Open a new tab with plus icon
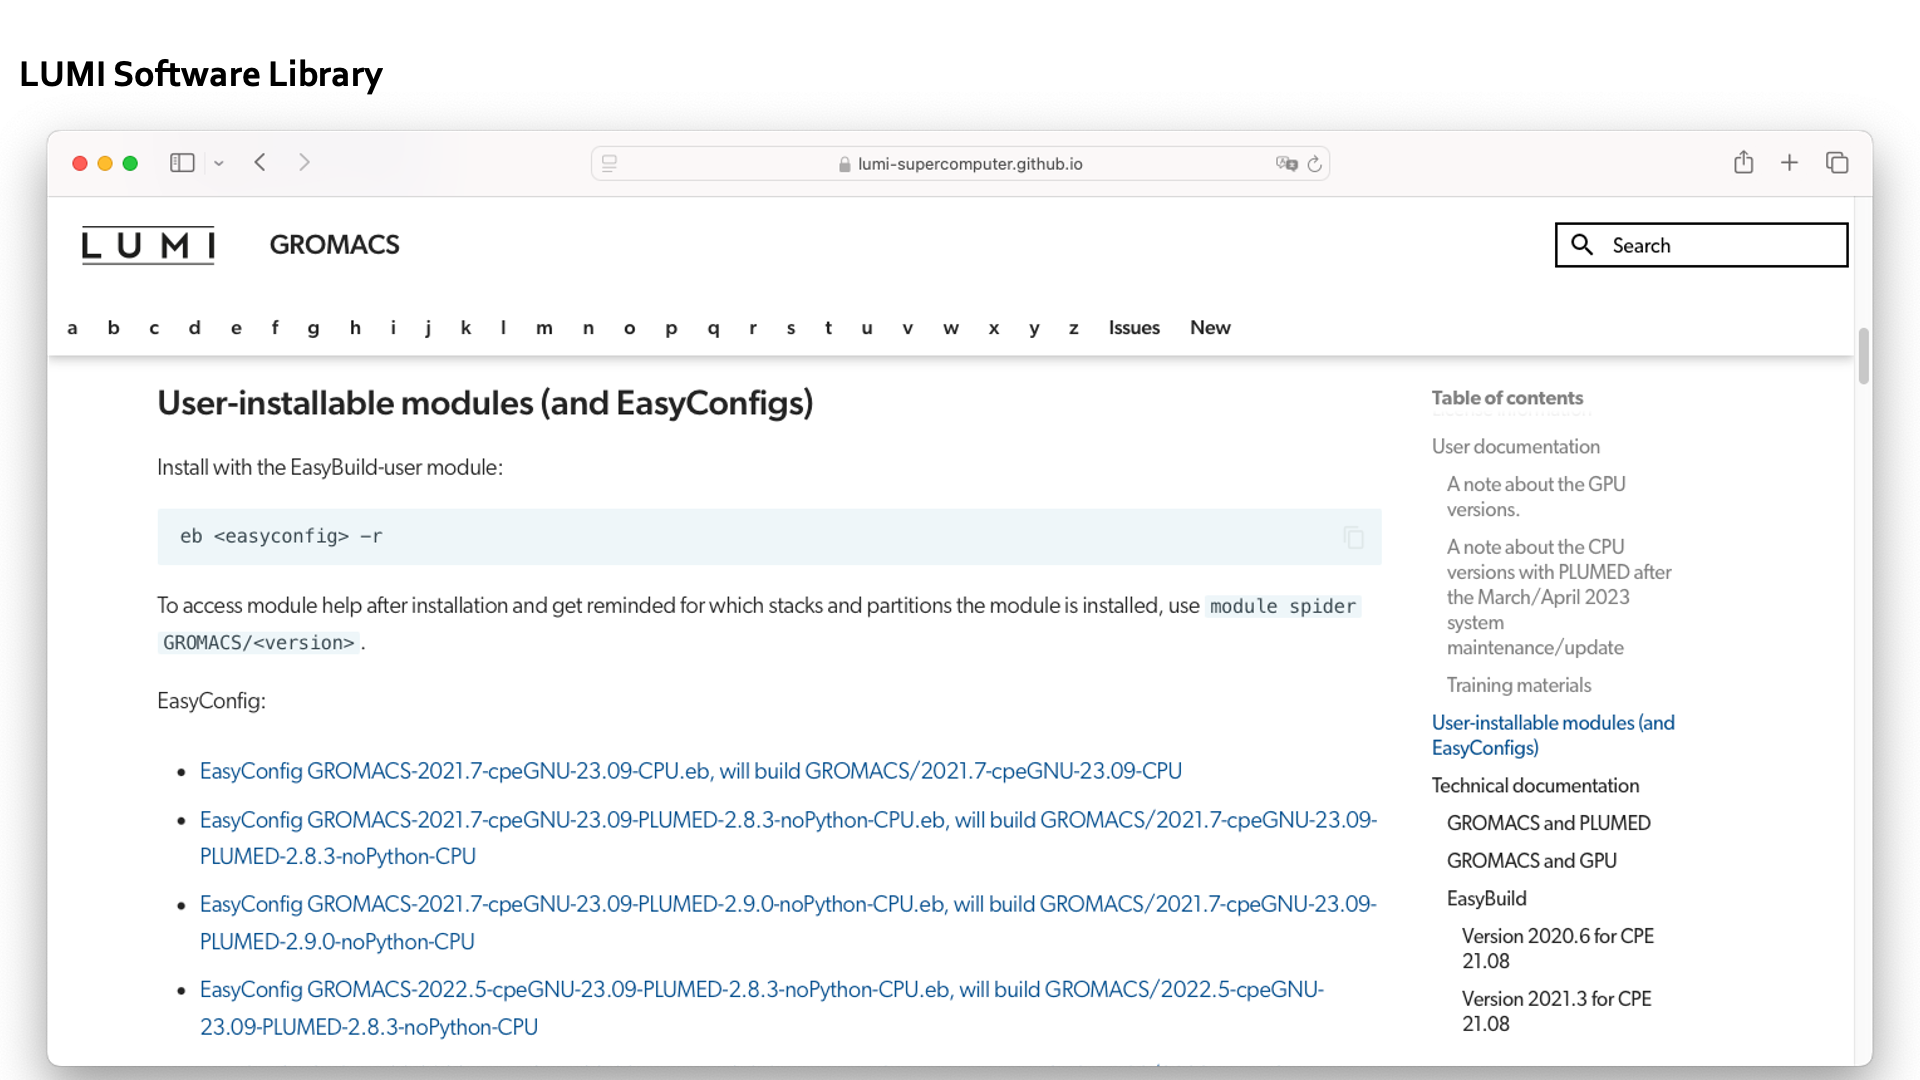Screen dimensions: 1920x1080 (1789, 162)
